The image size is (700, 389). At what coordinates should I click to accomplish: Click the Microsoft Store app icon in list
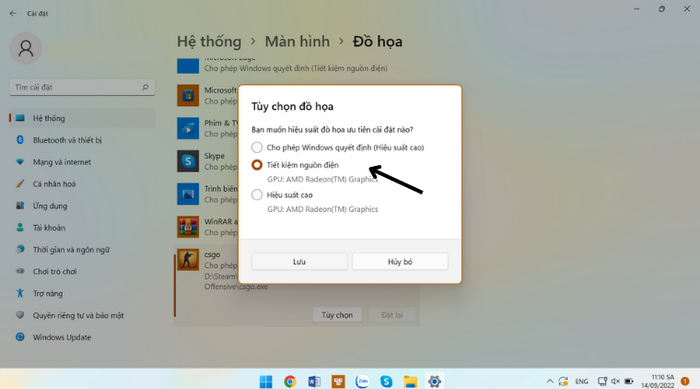pyautogui.click(x=188, y=95)
